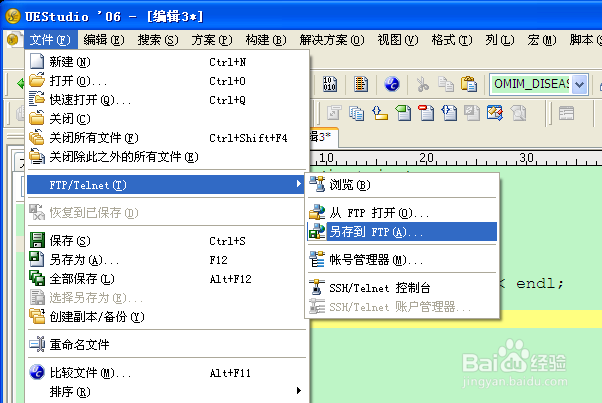The height and width of the screenshot is (403, 602).
Task: Click the clipboard Paste icon
Action: tap(469, 84)
